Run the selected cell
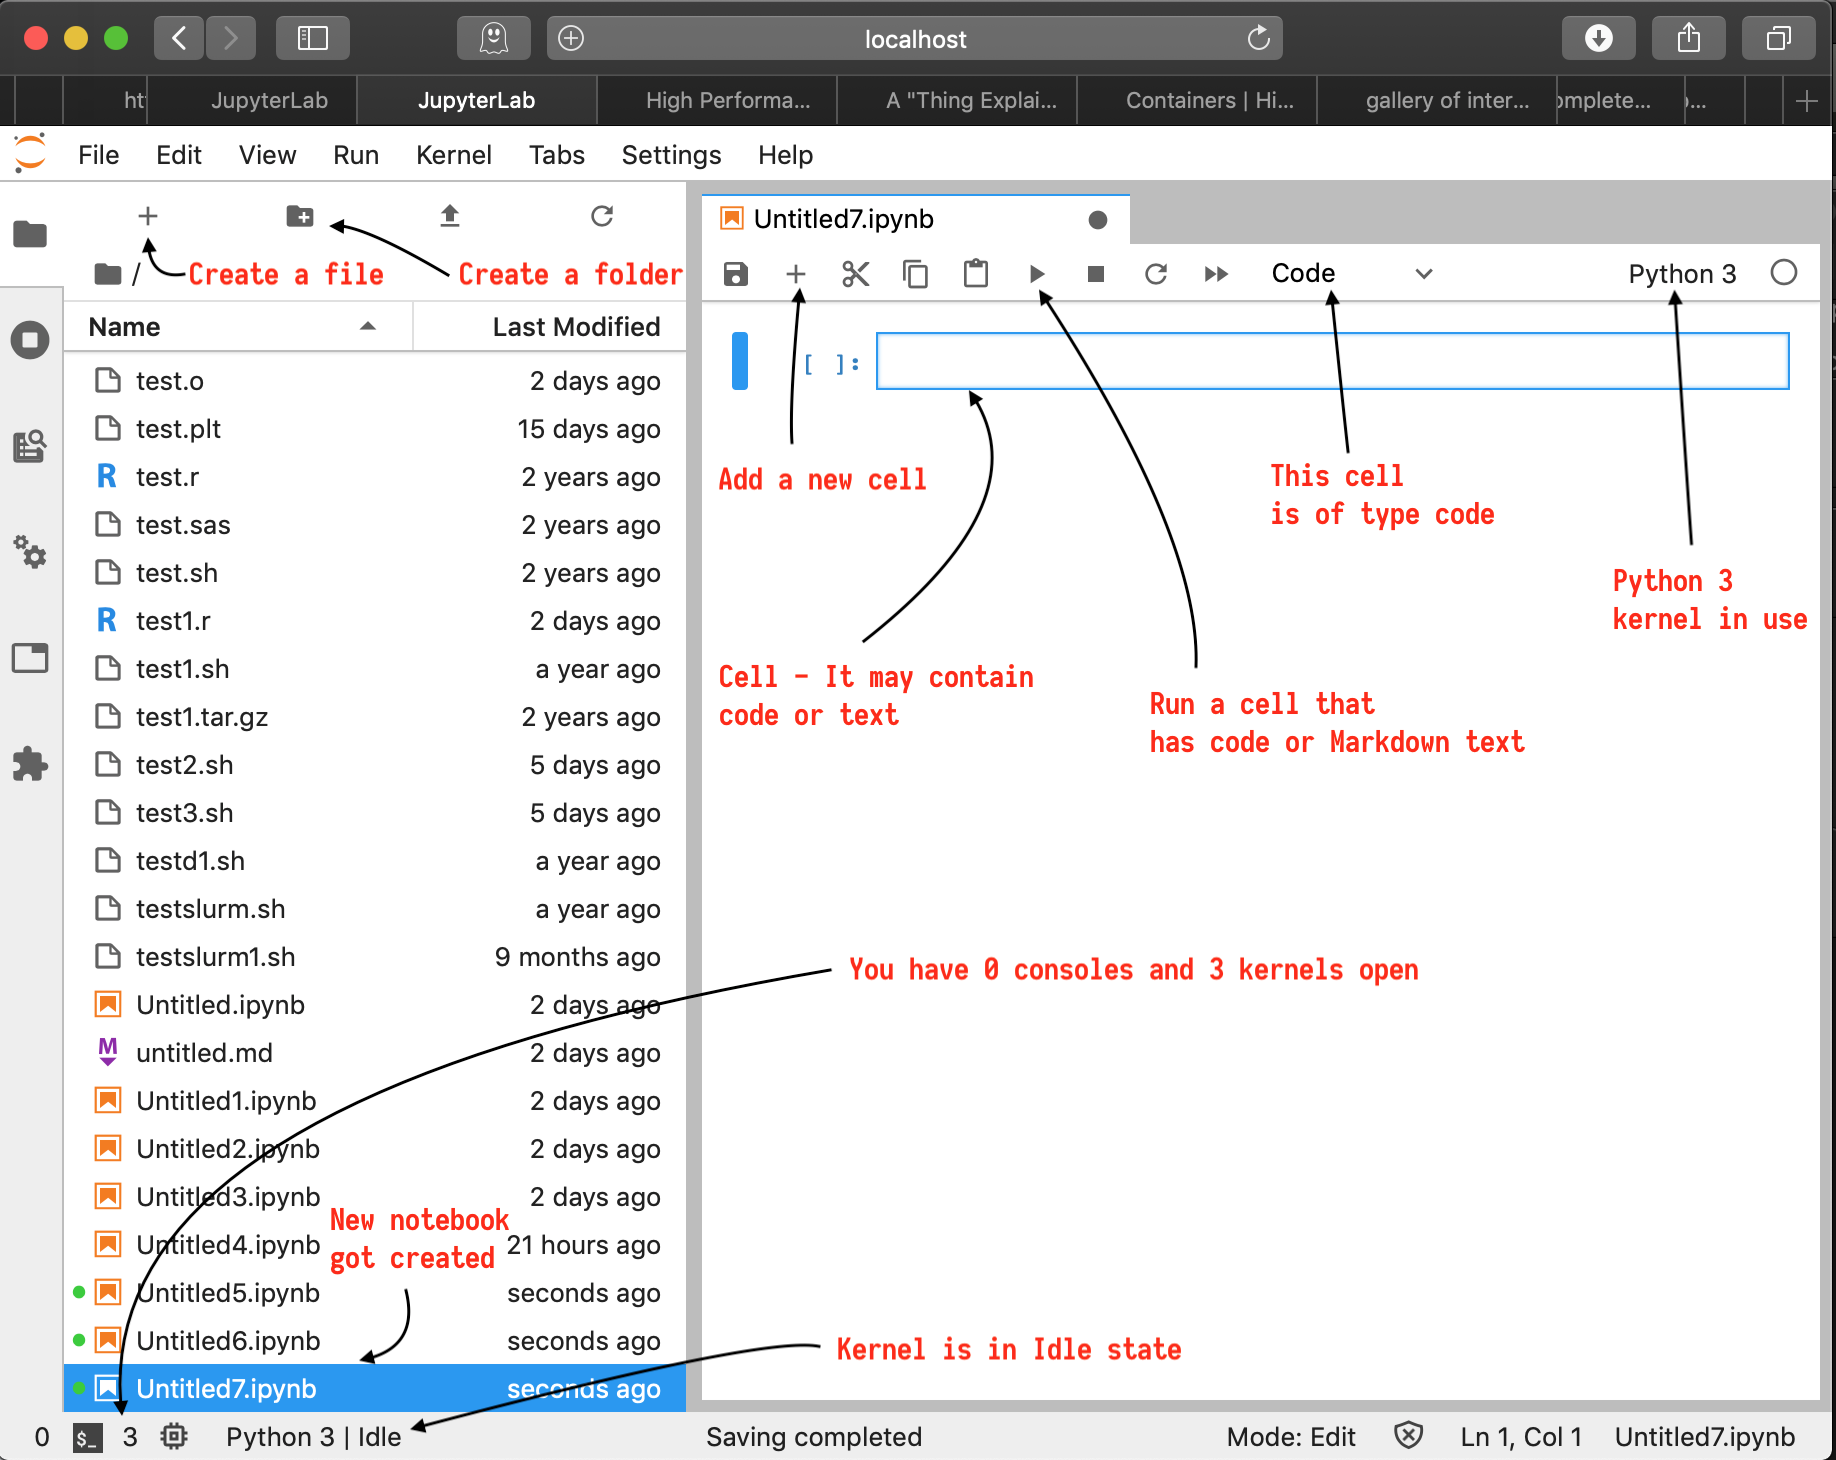The image size is (1836, 1460). click(x=1036, y=274)
